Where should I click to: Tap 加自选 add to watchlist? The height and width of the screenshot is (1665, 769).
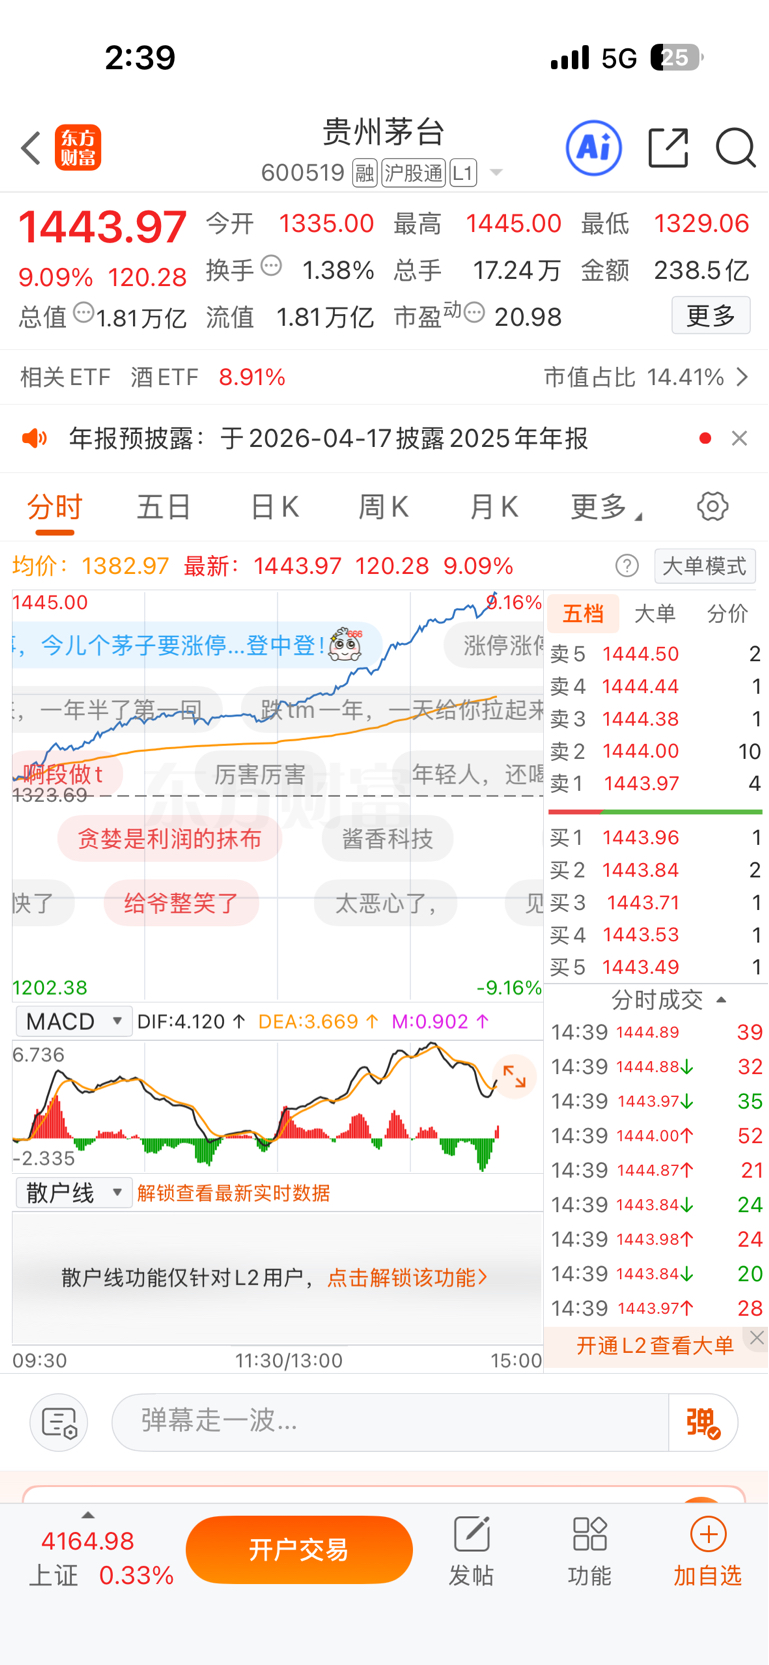pos(707,1551)
